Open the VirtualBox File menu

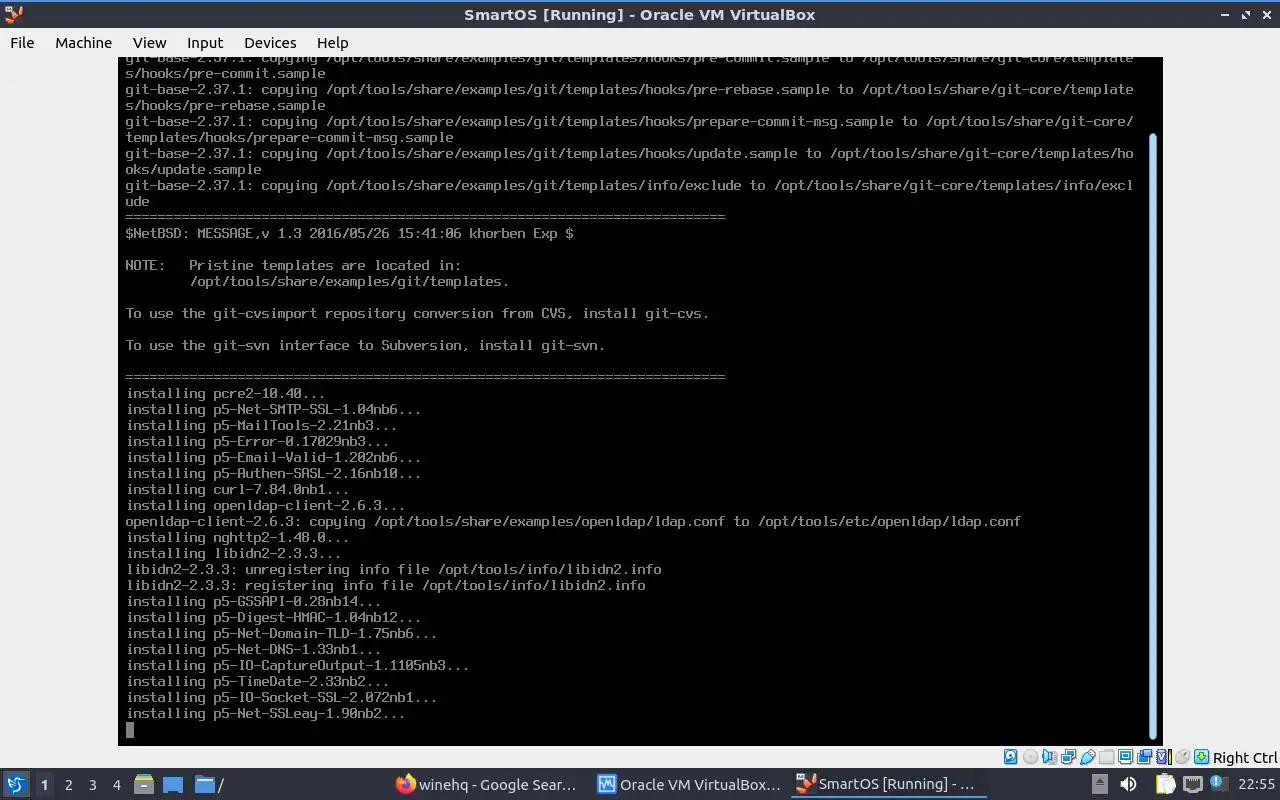22,42
